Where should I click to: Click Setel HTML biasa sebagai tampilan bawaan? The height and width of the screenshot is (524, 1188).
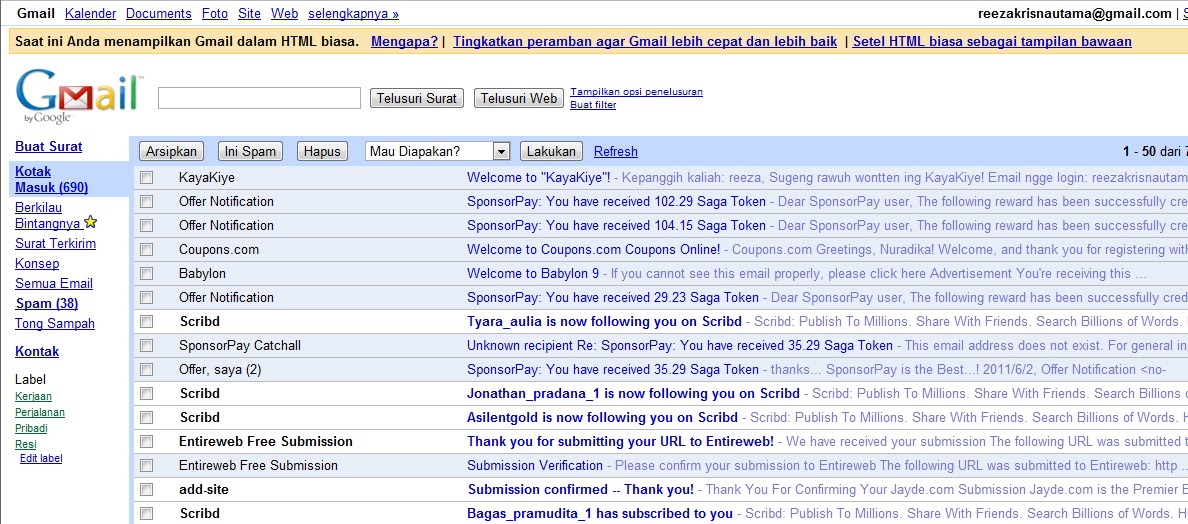[x=992, y=42]
